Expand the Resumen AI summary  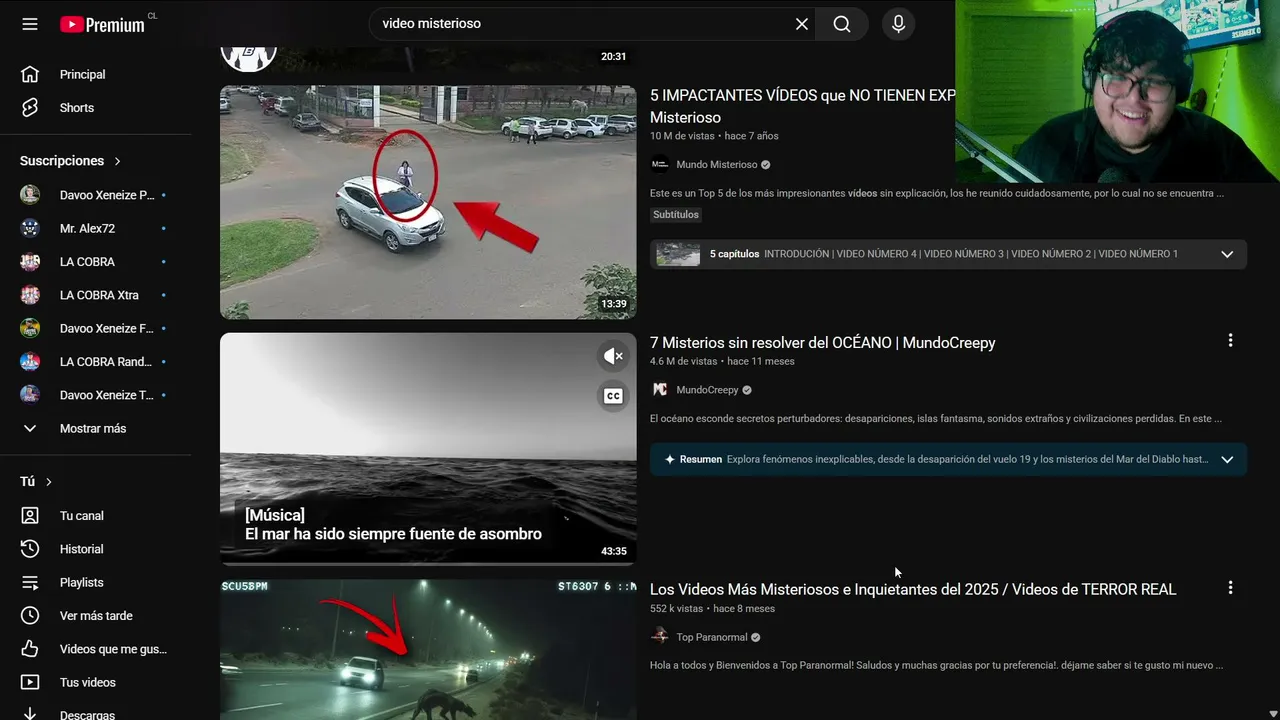point(948,460)
